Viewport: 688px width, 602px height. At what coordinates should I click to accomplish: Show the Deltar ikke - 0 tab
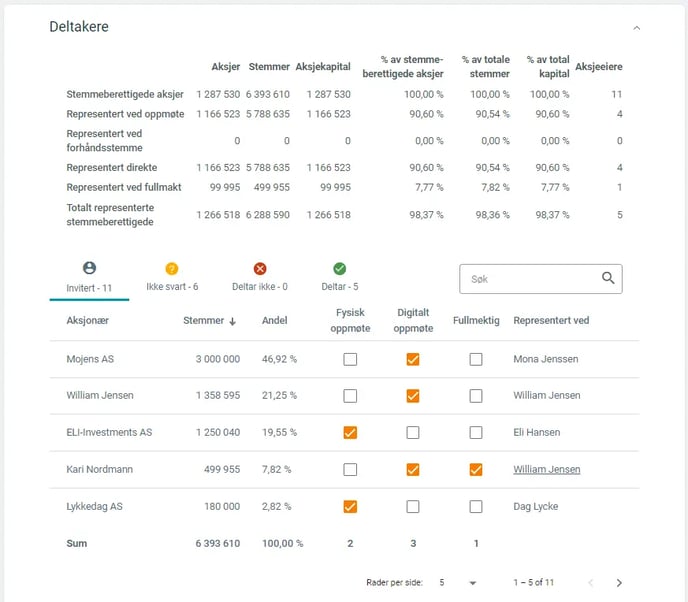[260, 278]
